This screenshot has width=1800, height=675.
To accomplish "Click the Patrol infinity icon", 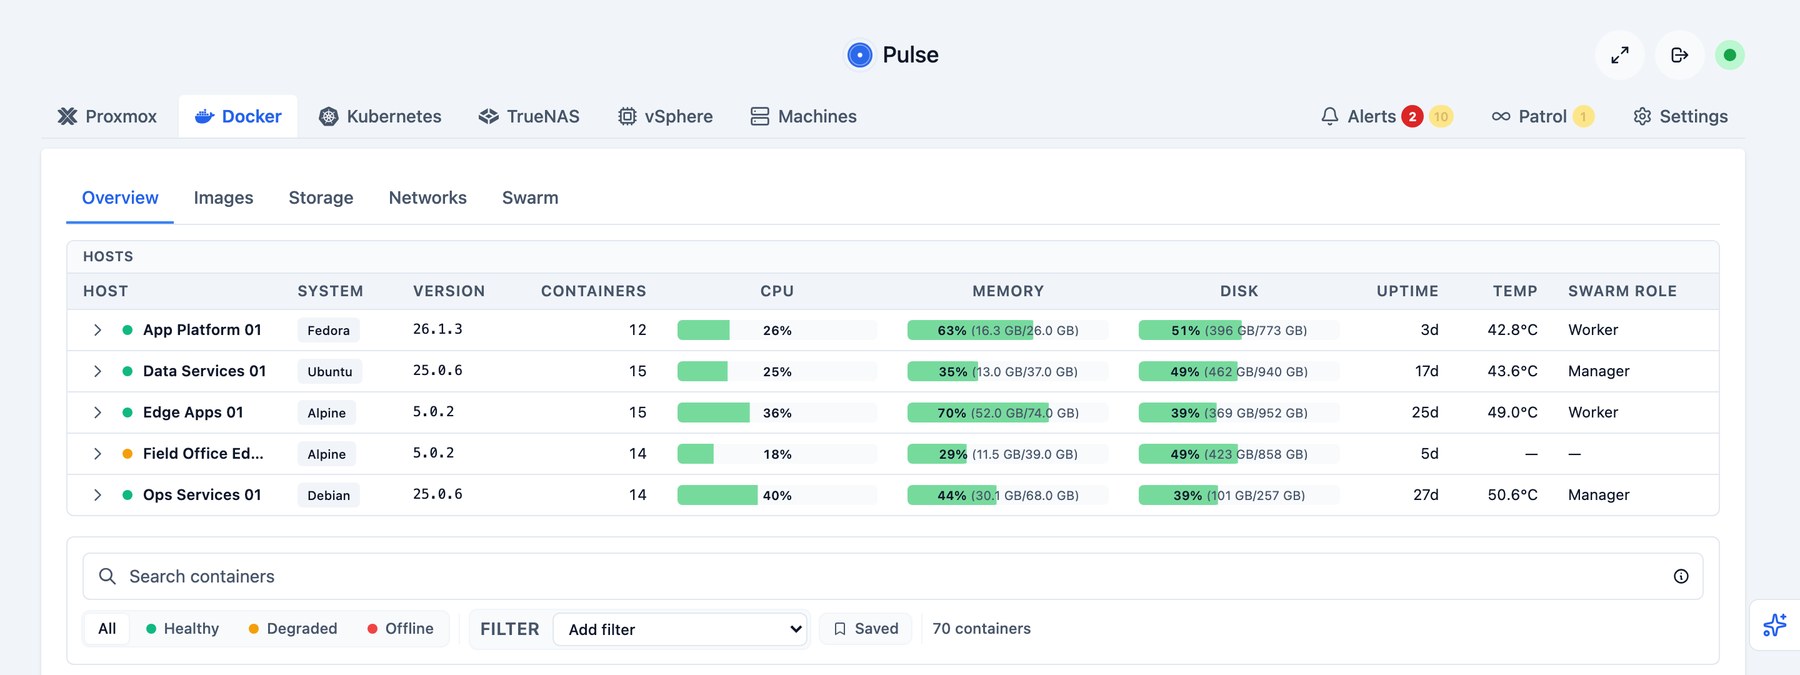I will (1501, 117).
